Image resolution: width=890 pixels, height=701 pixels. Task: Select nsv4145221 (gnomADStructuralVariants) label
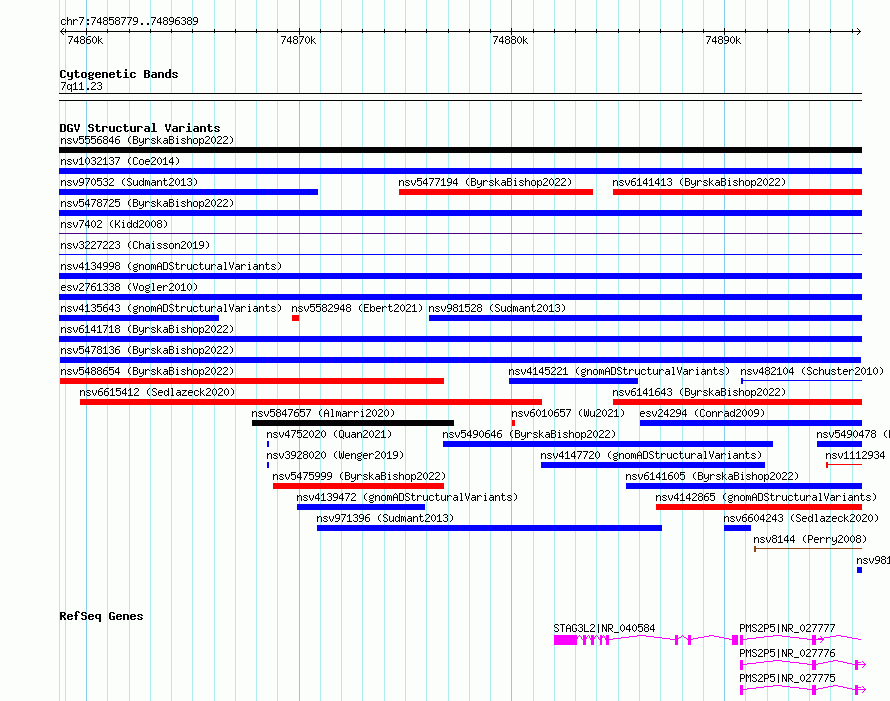(x=619, y=371)
